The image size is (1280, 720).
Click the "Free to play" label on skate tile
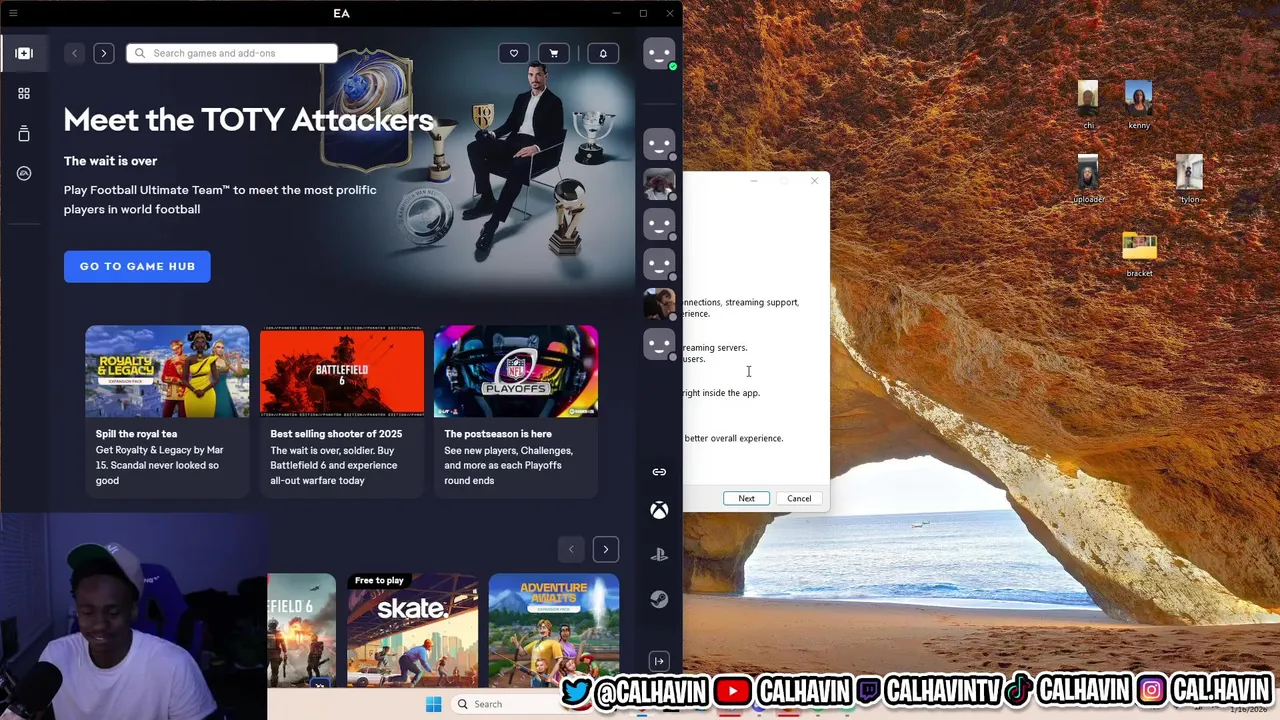coord(379,580)
